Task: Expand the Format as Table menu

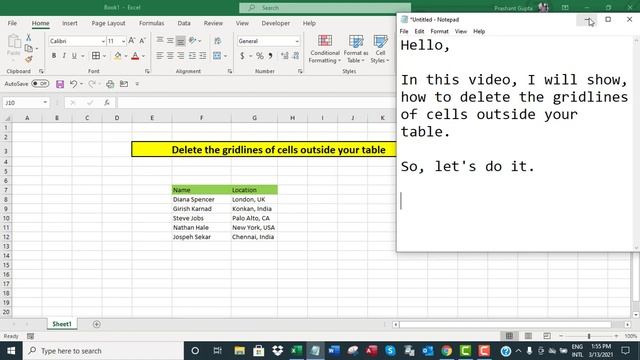Action: click(356, 49)
